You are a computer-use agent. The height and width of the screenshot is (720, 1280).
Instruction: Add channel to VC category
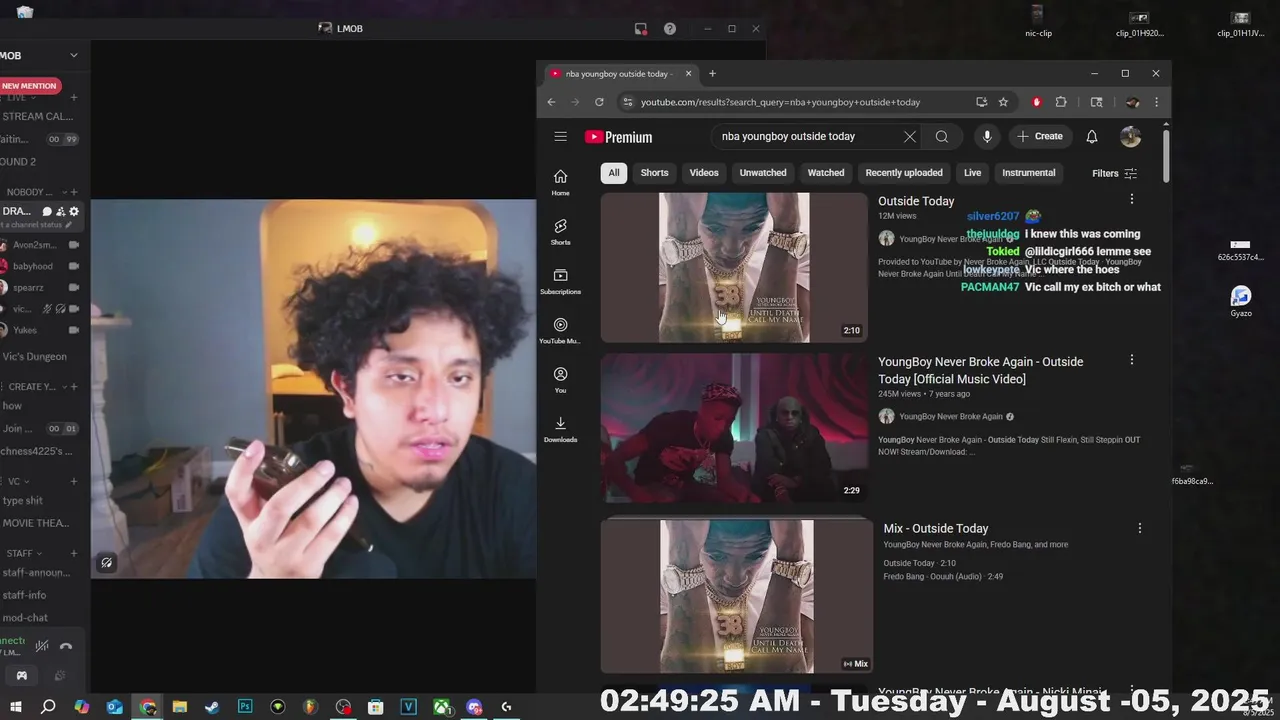tap(74, 481)
